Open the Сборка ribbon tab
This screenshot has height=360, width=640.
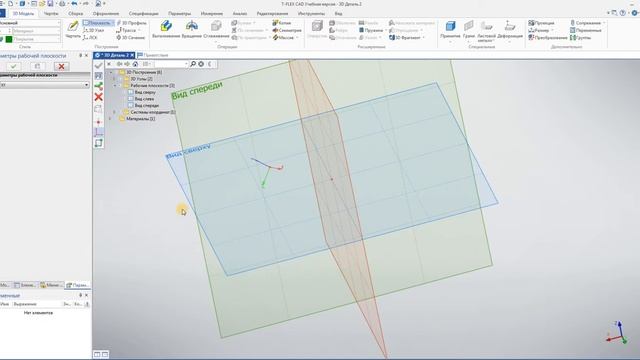76,13
